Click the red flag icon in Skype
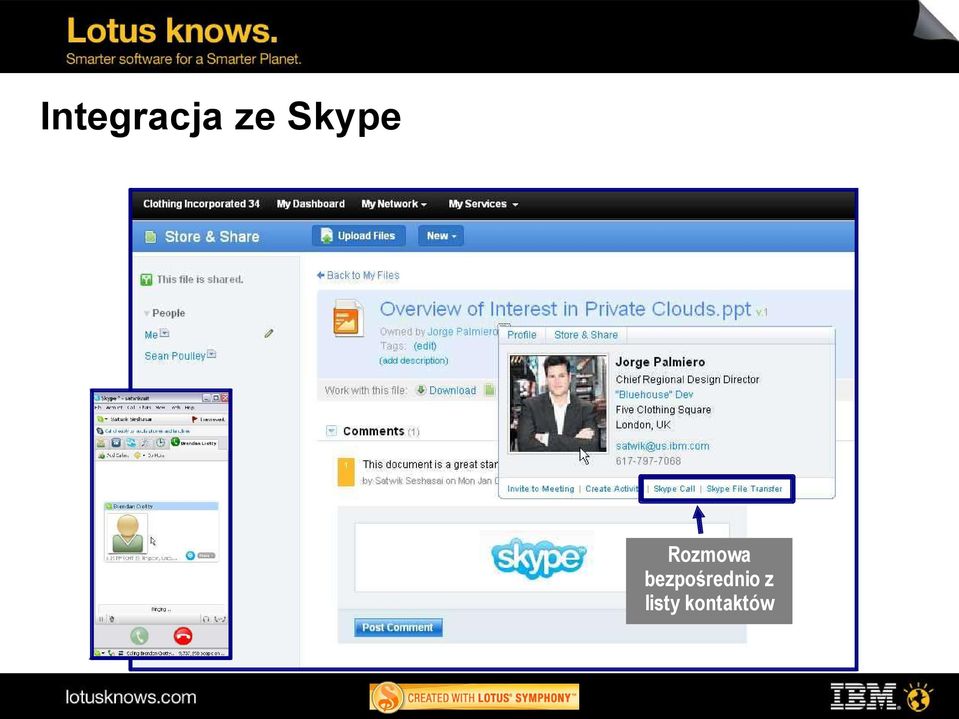959x719 pixels. point(194,419)
